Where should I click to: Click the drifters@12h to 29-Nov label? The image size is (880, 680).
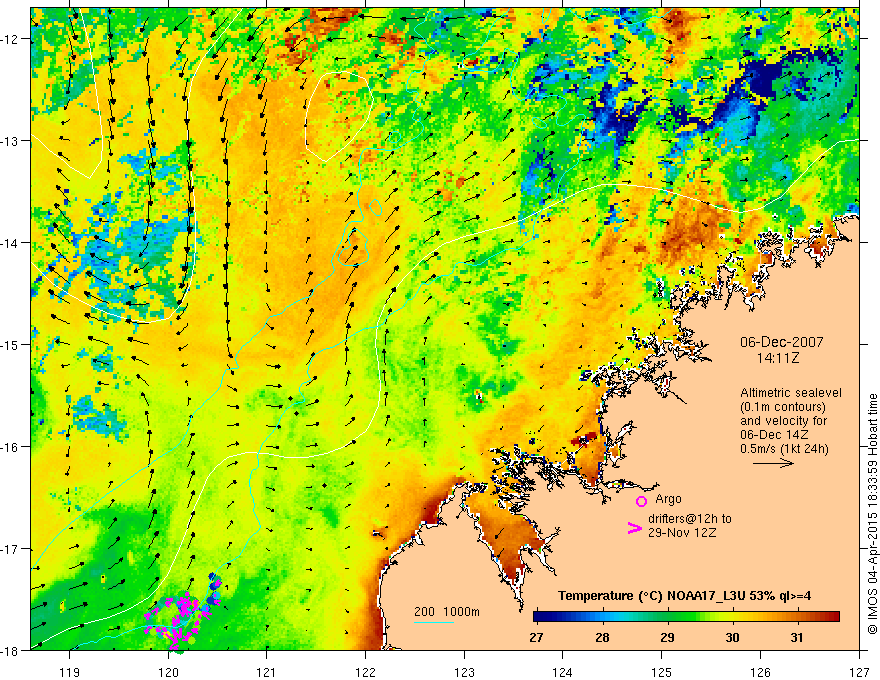[690, 526]
